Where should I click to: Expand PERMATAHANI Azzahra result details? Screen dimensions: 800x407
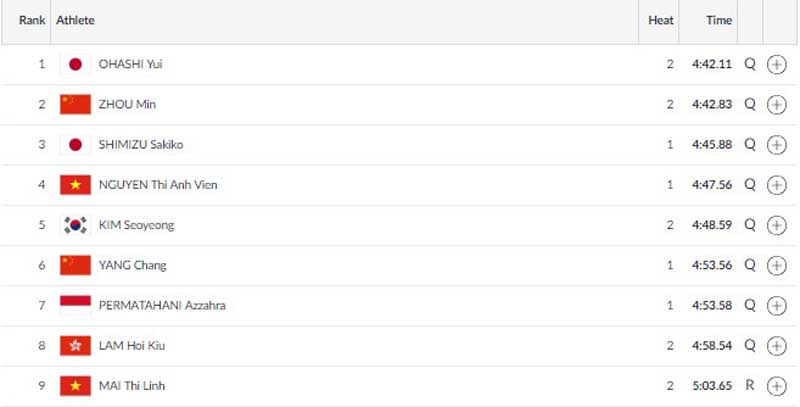tap(776, 305)
